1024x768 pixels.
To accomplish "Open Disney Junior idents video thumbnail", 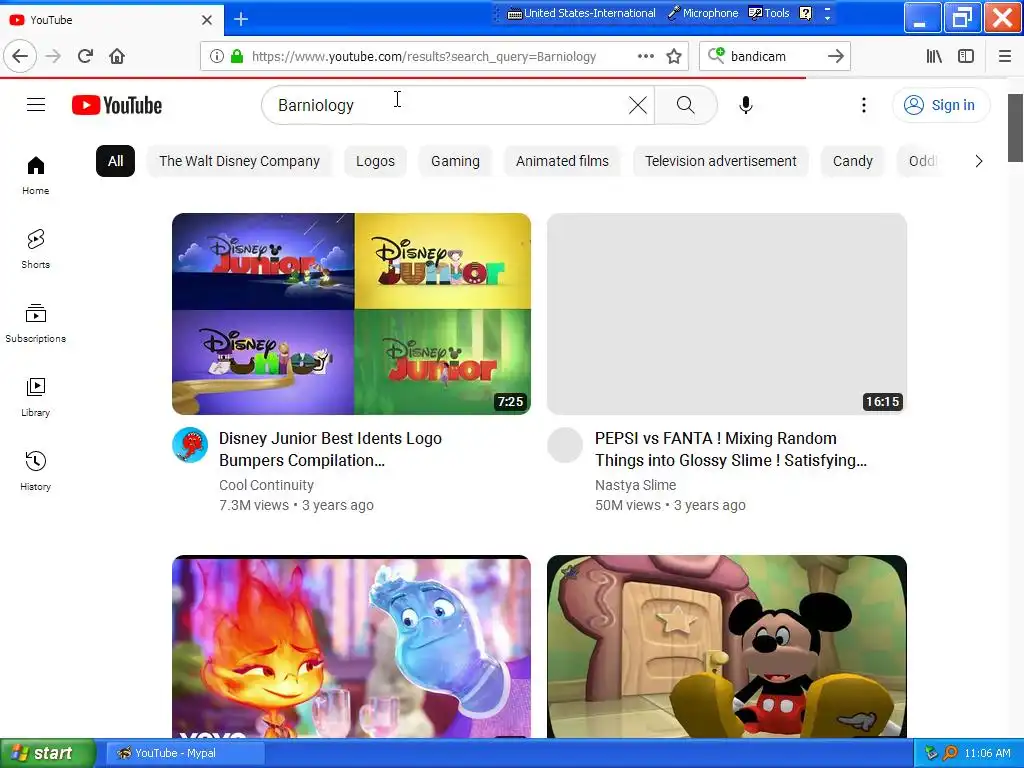I will coord(351,313).
